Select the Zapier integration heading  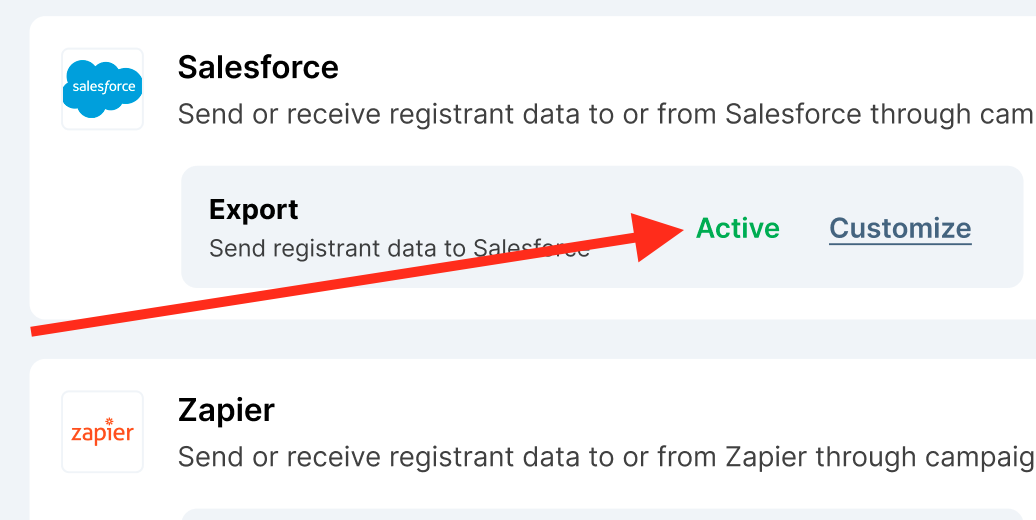(x=226, y=410)
